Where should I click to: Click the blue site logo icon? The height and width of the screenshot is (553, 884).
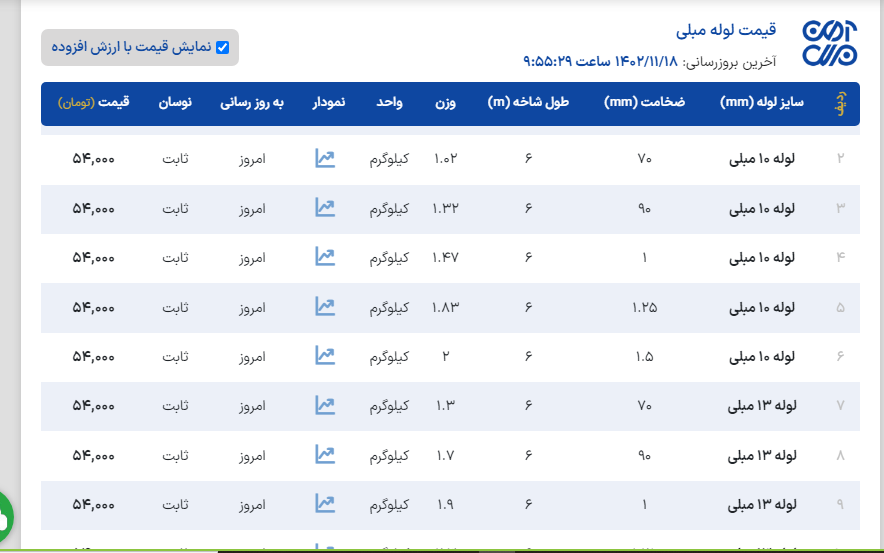click(x=829, y=44)
